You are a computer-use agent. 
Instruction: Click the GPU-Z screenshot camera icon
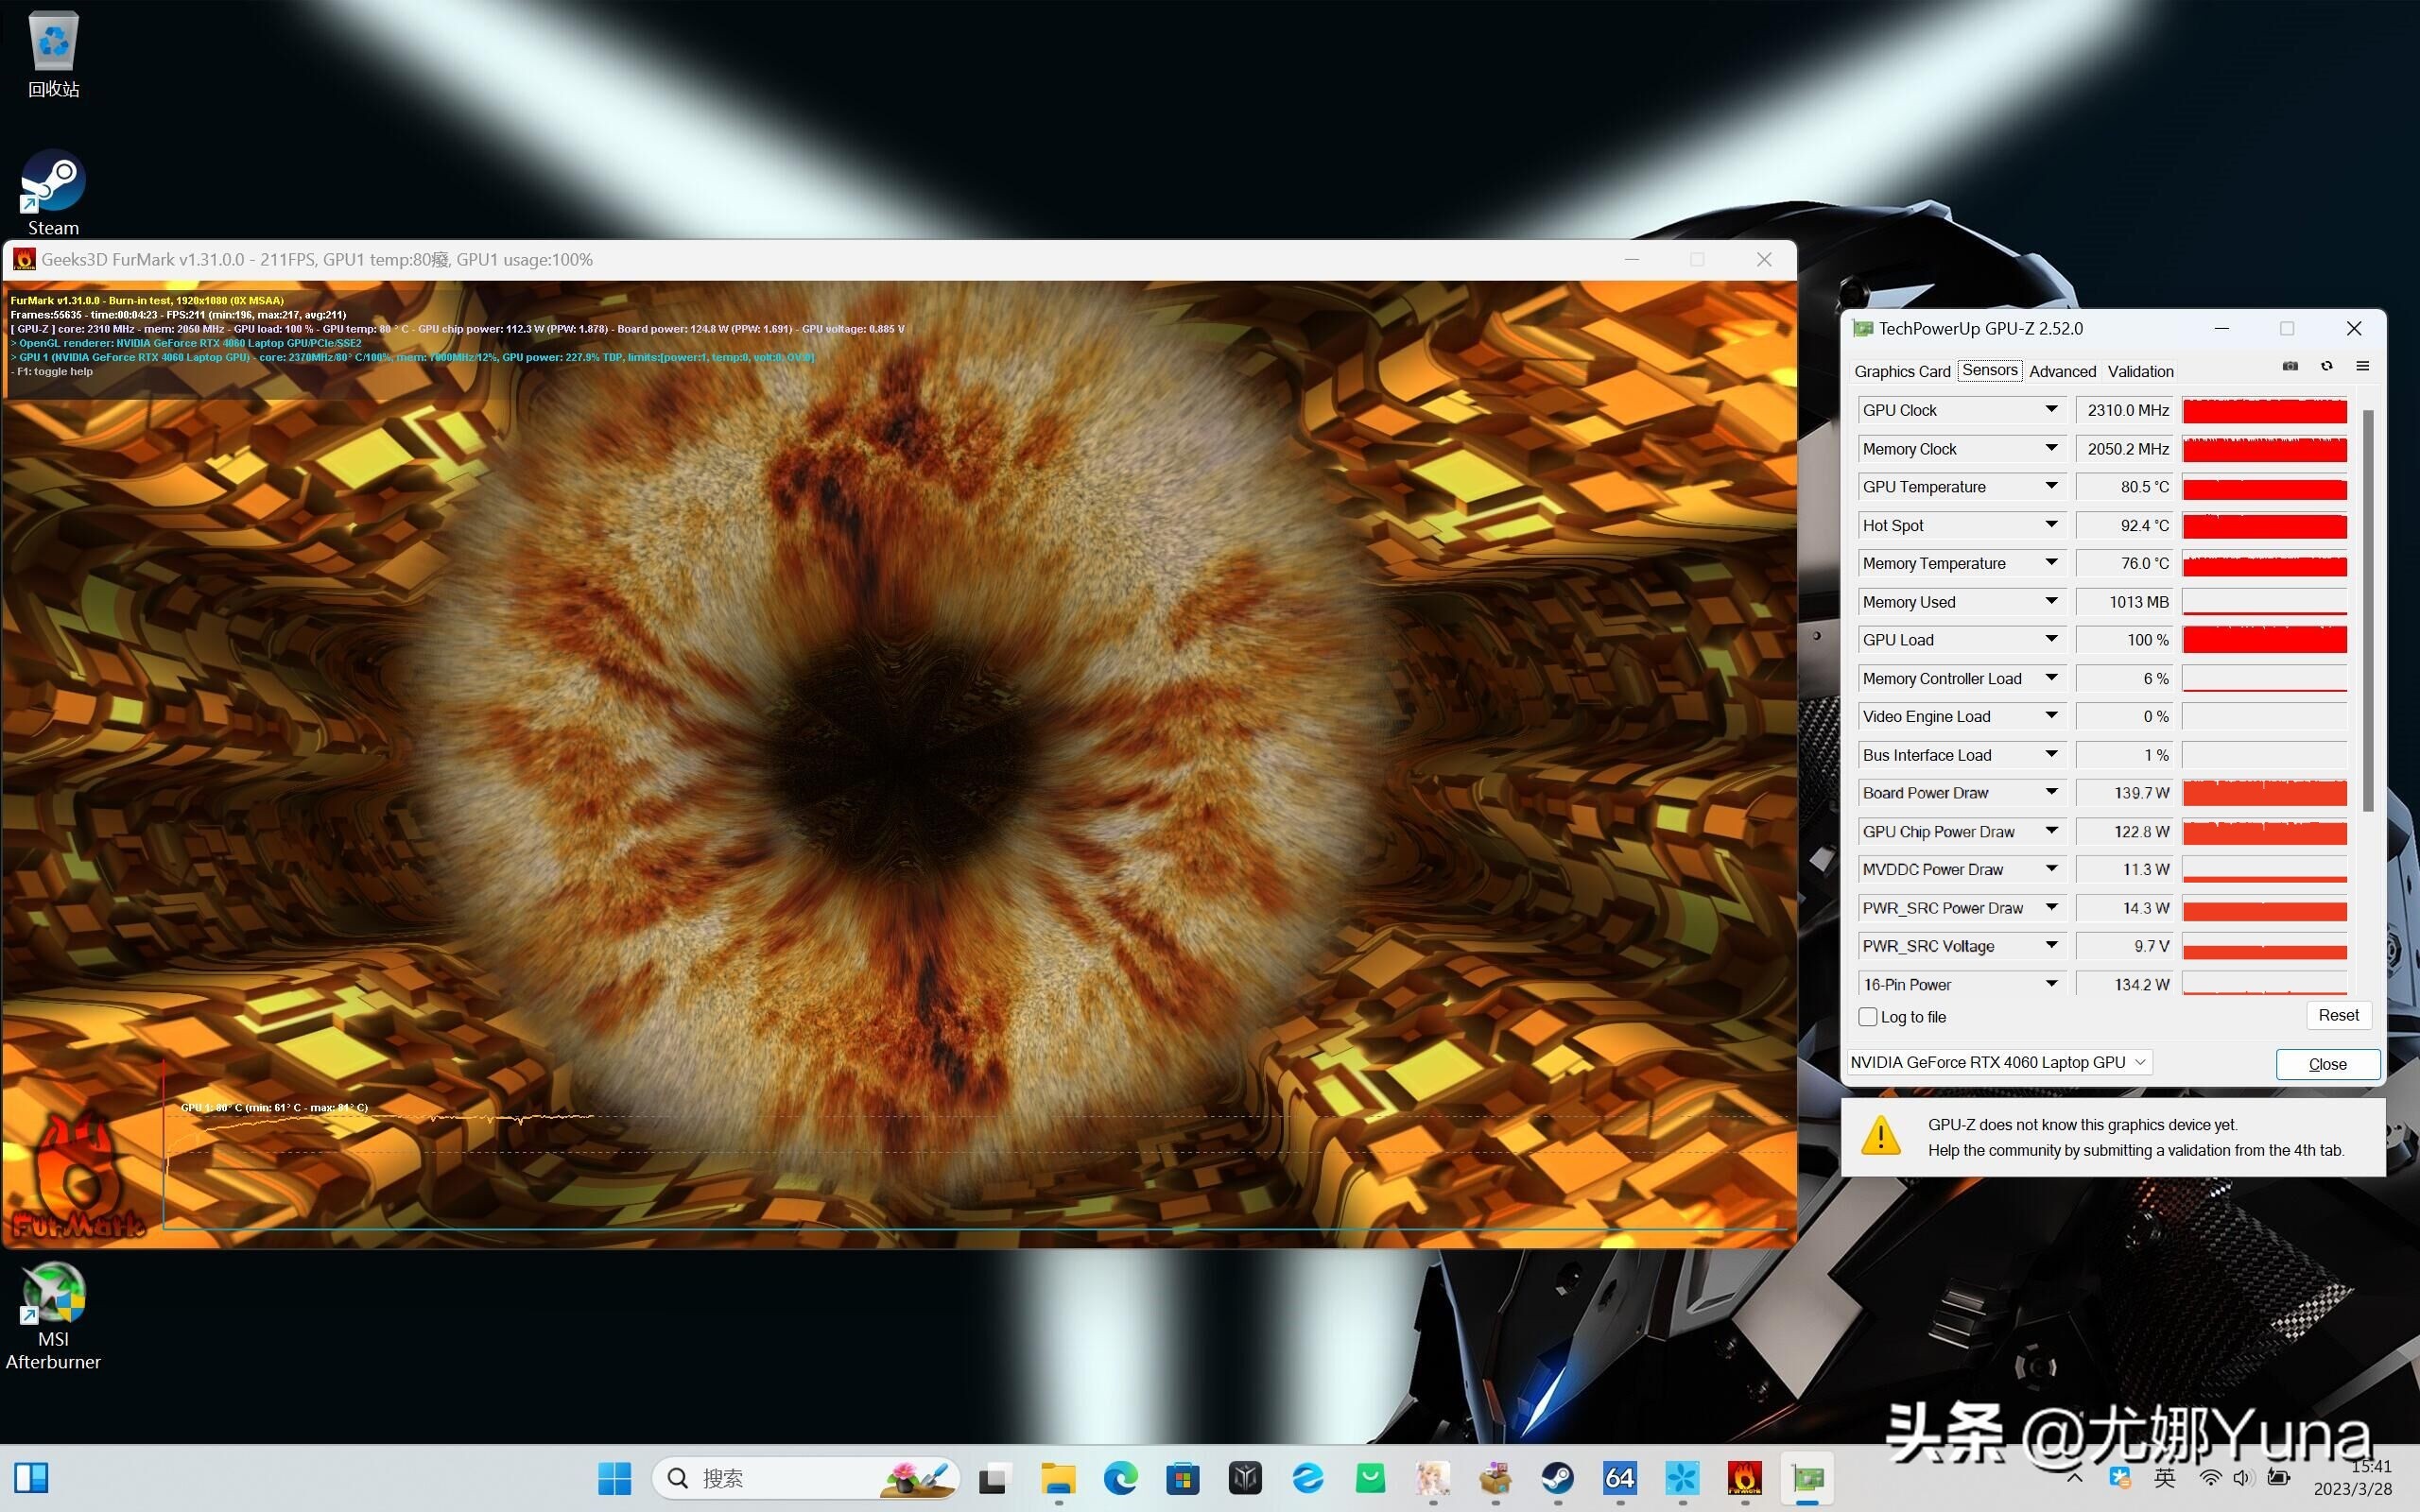click(2290, 367)
